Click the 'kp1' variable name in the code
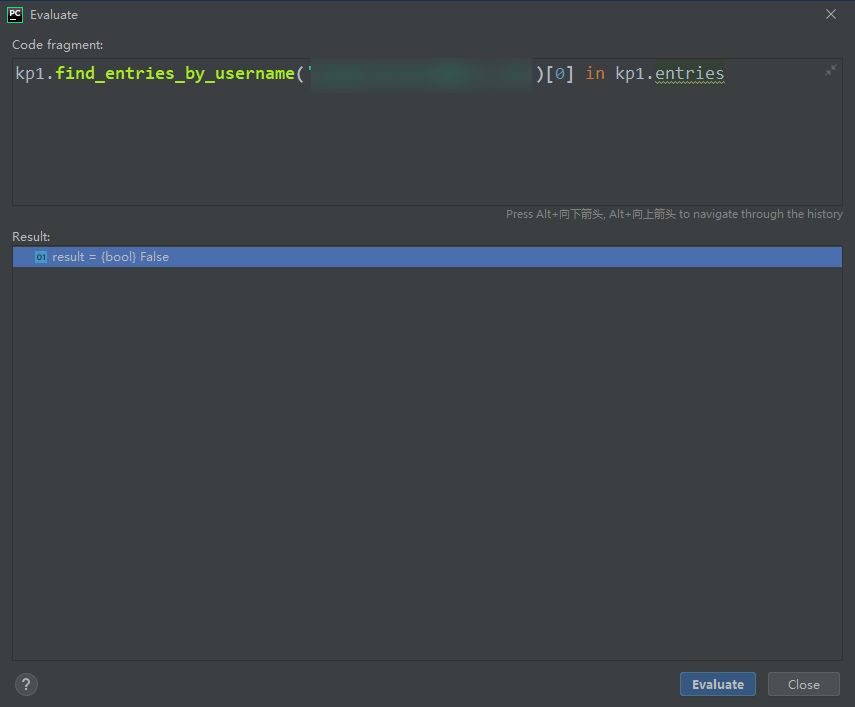Viewport: 855px width, 707px height. tap(27, 73)
